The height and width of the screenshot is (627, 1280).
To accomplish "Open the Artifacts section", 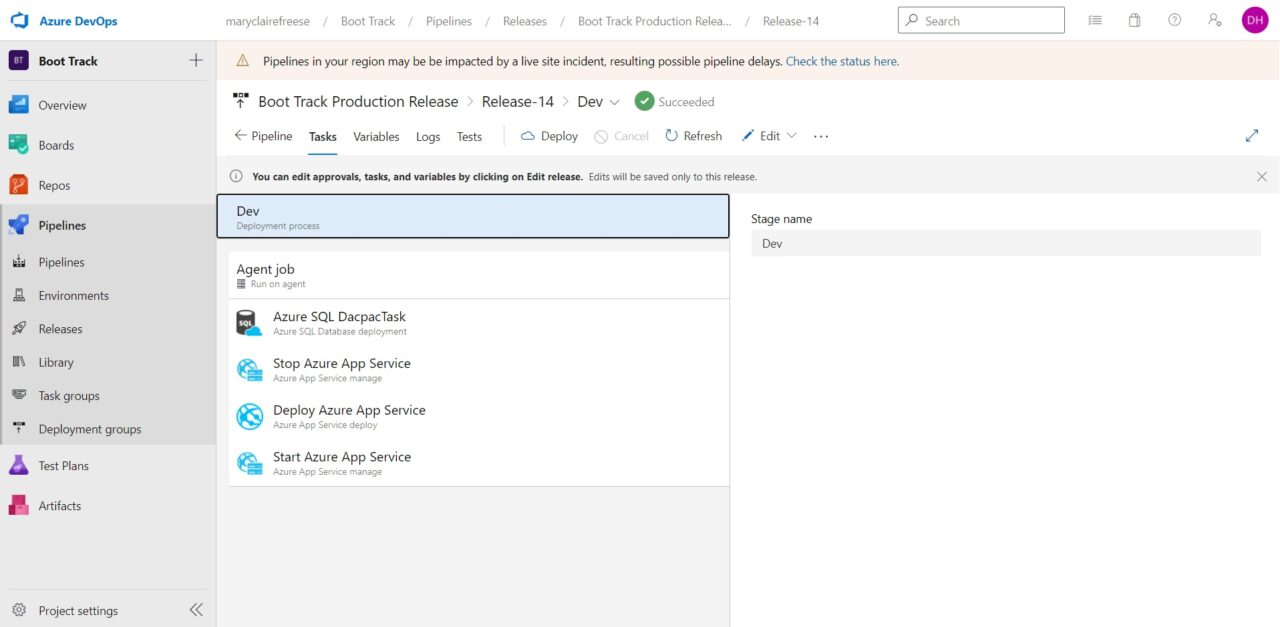I will pos(60,505).
